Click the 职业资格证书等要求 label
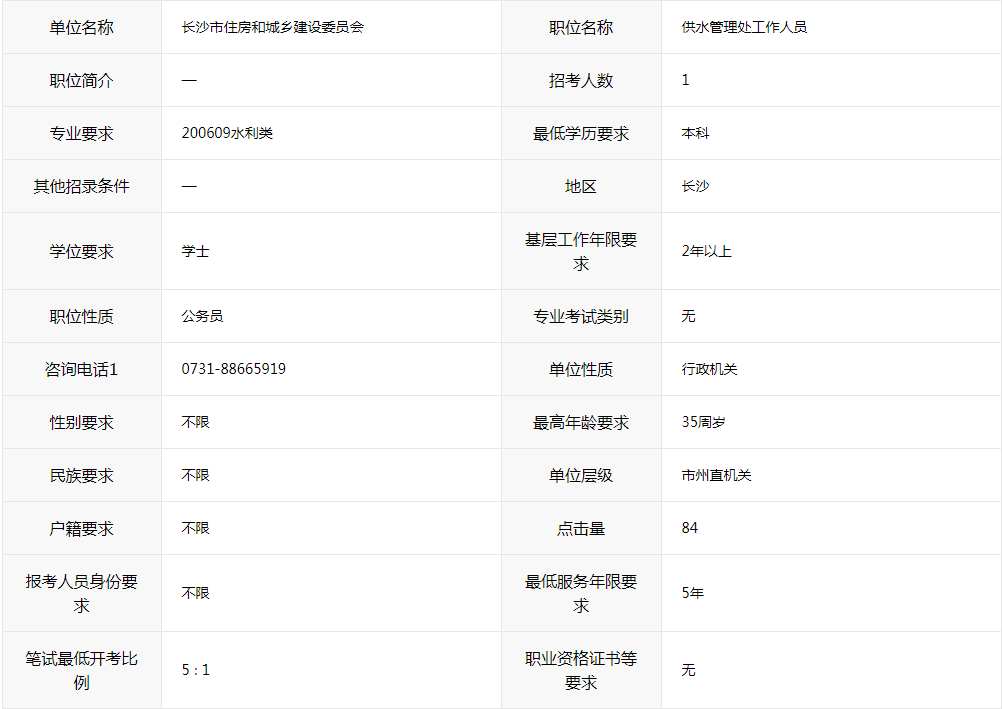1003x709 pixels. tap(581, 671)
